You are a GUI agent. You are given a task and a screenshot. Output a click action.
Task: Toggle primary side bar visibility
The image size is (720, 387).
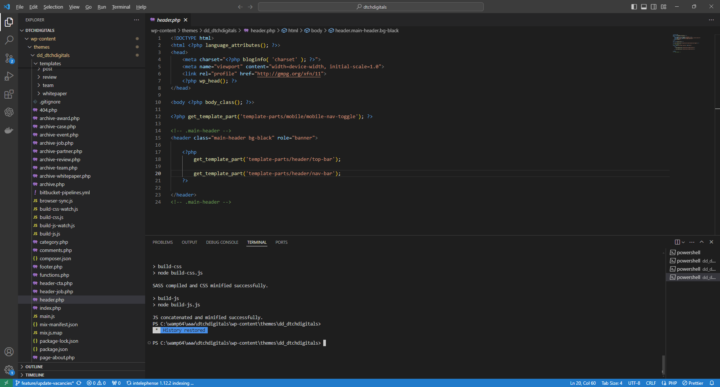tap(634, 7)
